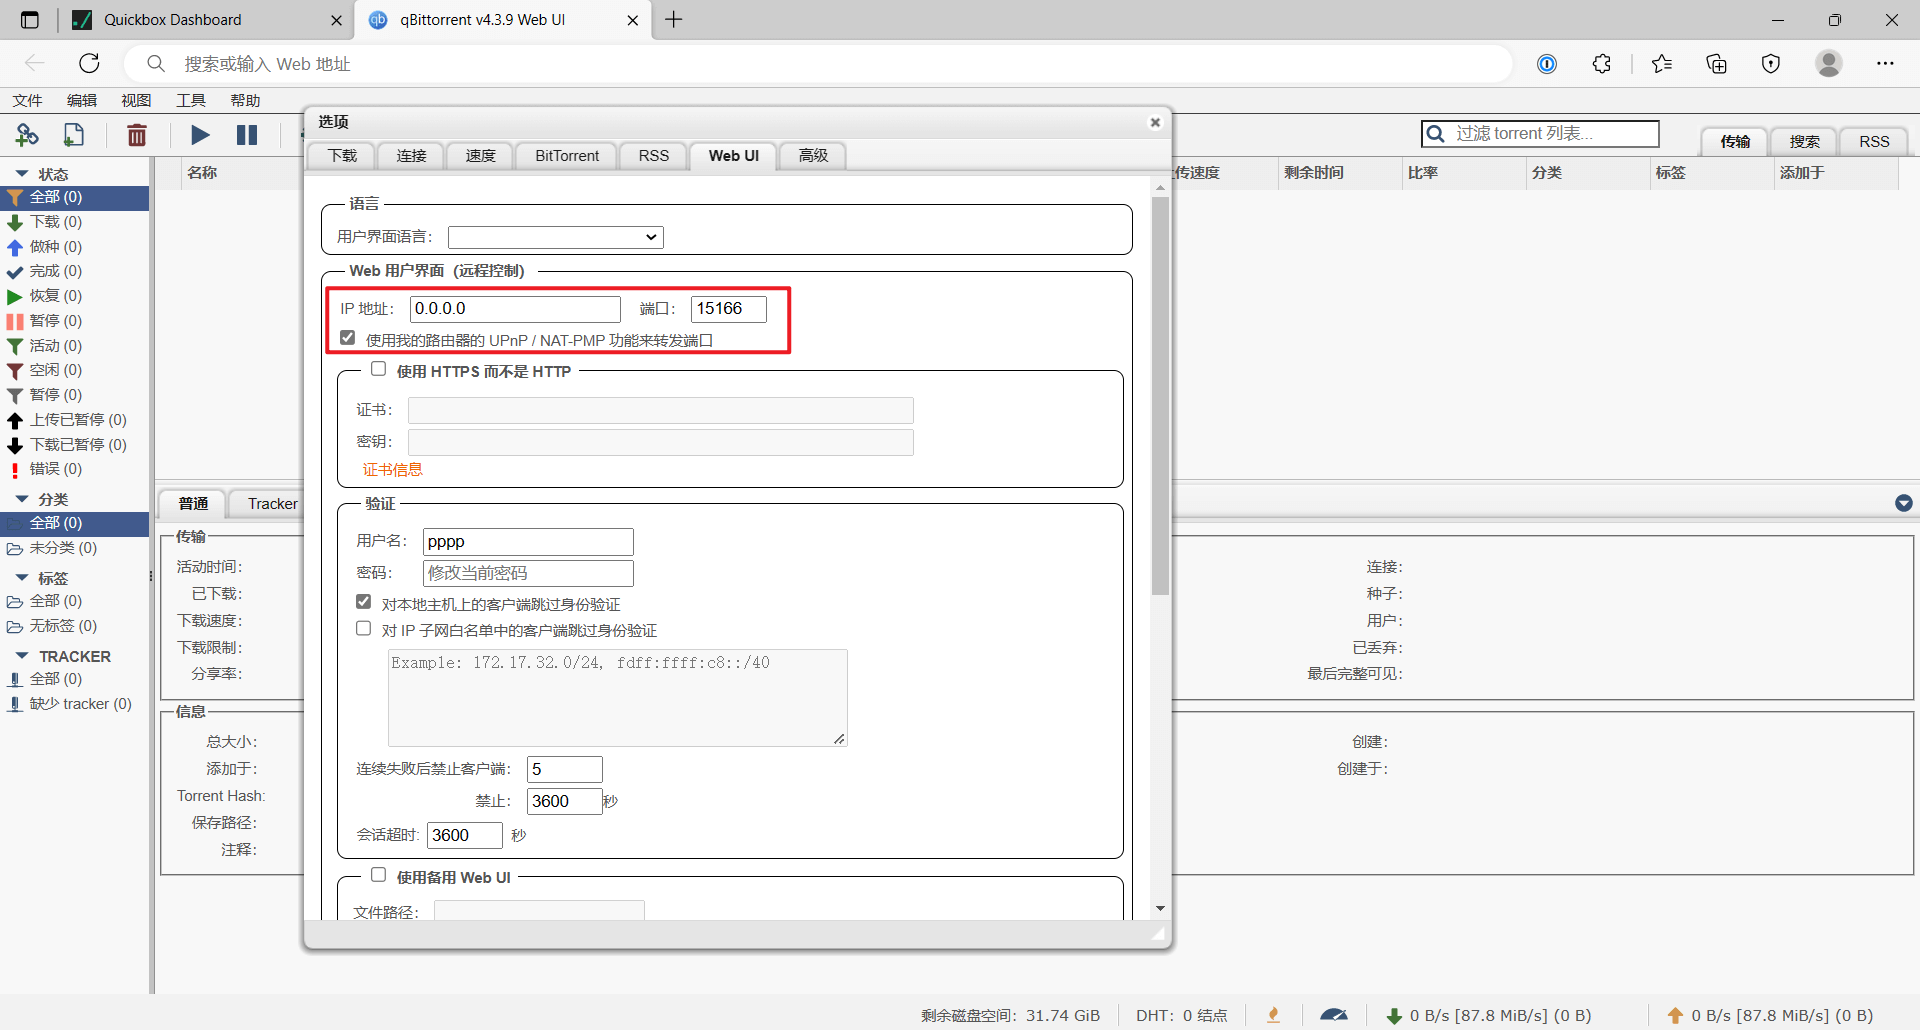Close the options dialog with X

pyautogui.click(x=1155, y=122)
